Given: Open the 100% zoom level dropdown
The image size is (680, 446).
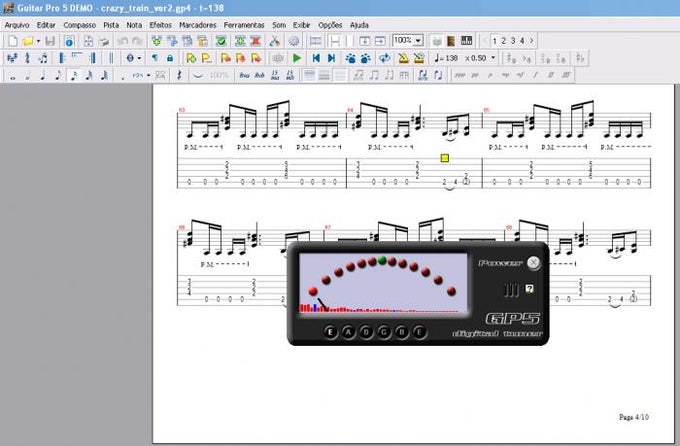Looking at the screenshot, I should pyautogui.click(x=418, y=41).
